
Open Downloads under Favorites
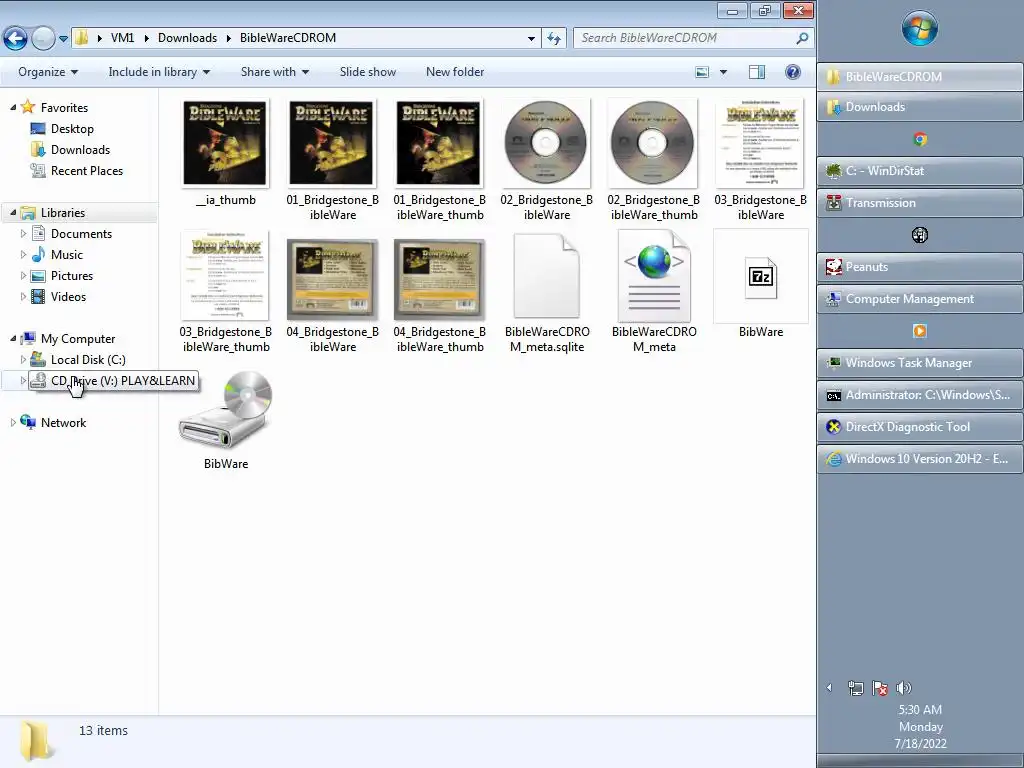[x=80, y=150]
